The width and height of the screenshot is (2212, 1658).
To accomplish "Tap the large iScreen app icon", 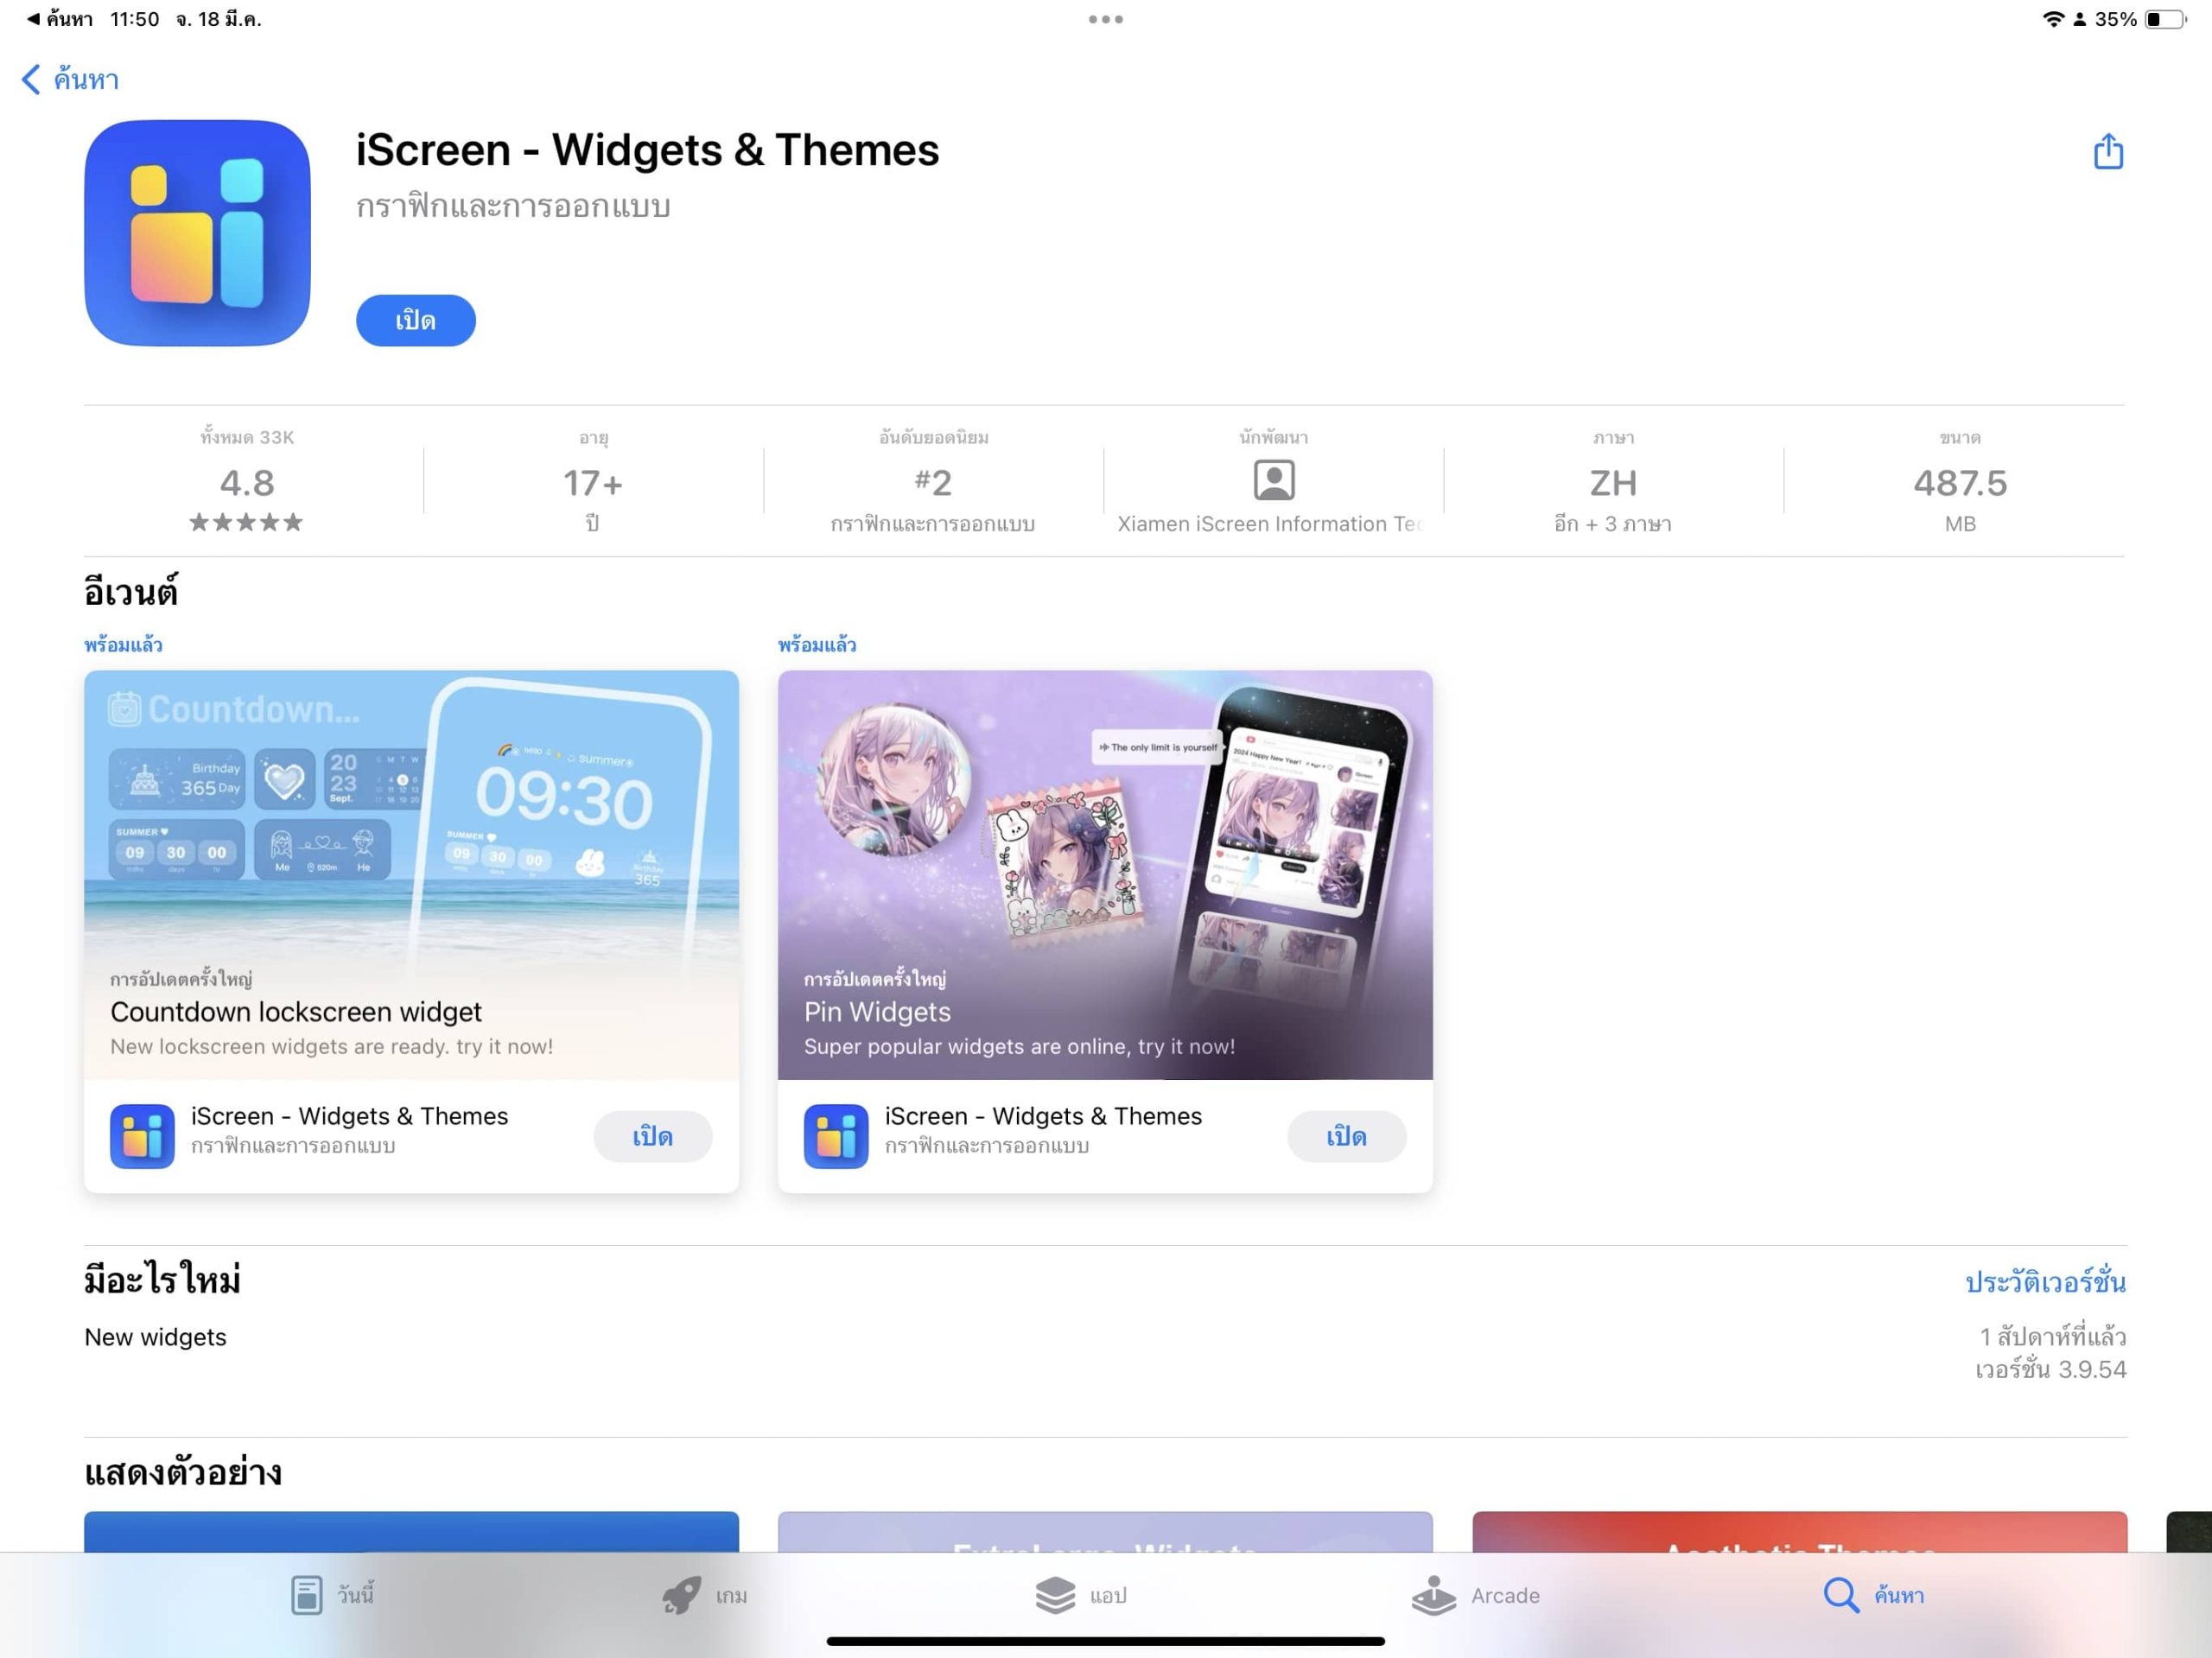I will click(197, 233).
